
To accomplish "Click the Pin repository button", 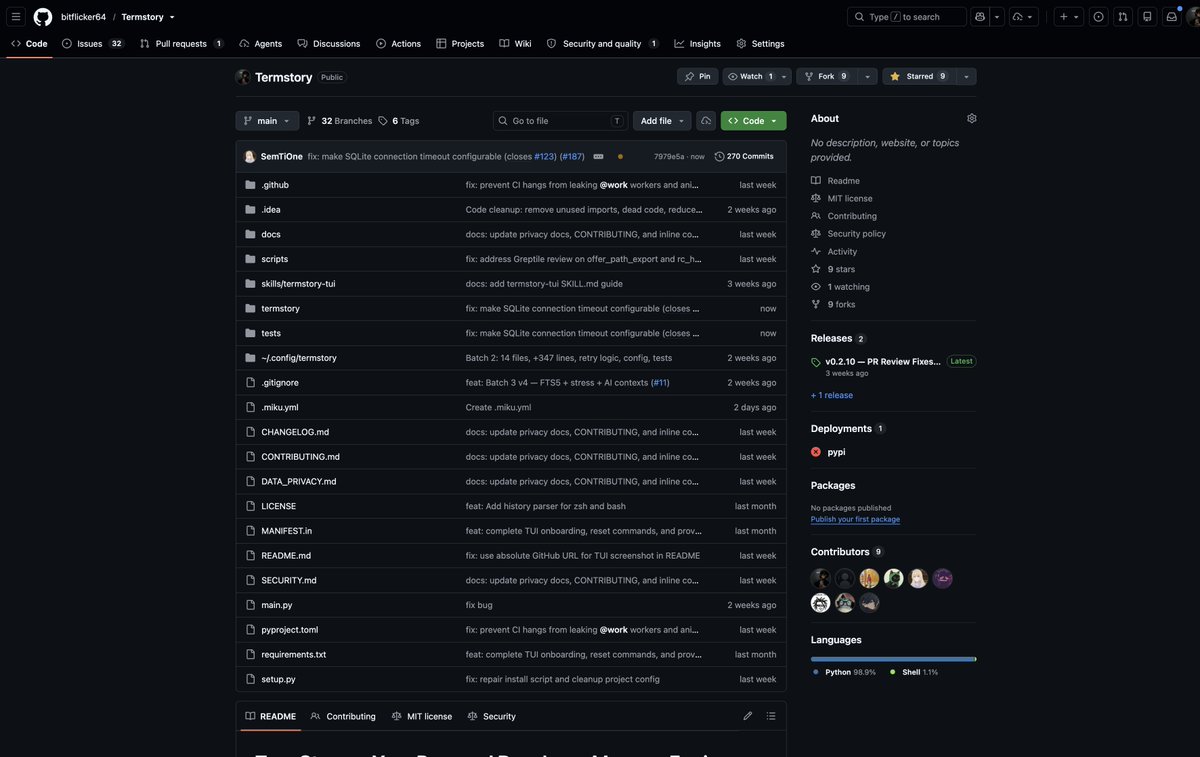I will (697, 76).
